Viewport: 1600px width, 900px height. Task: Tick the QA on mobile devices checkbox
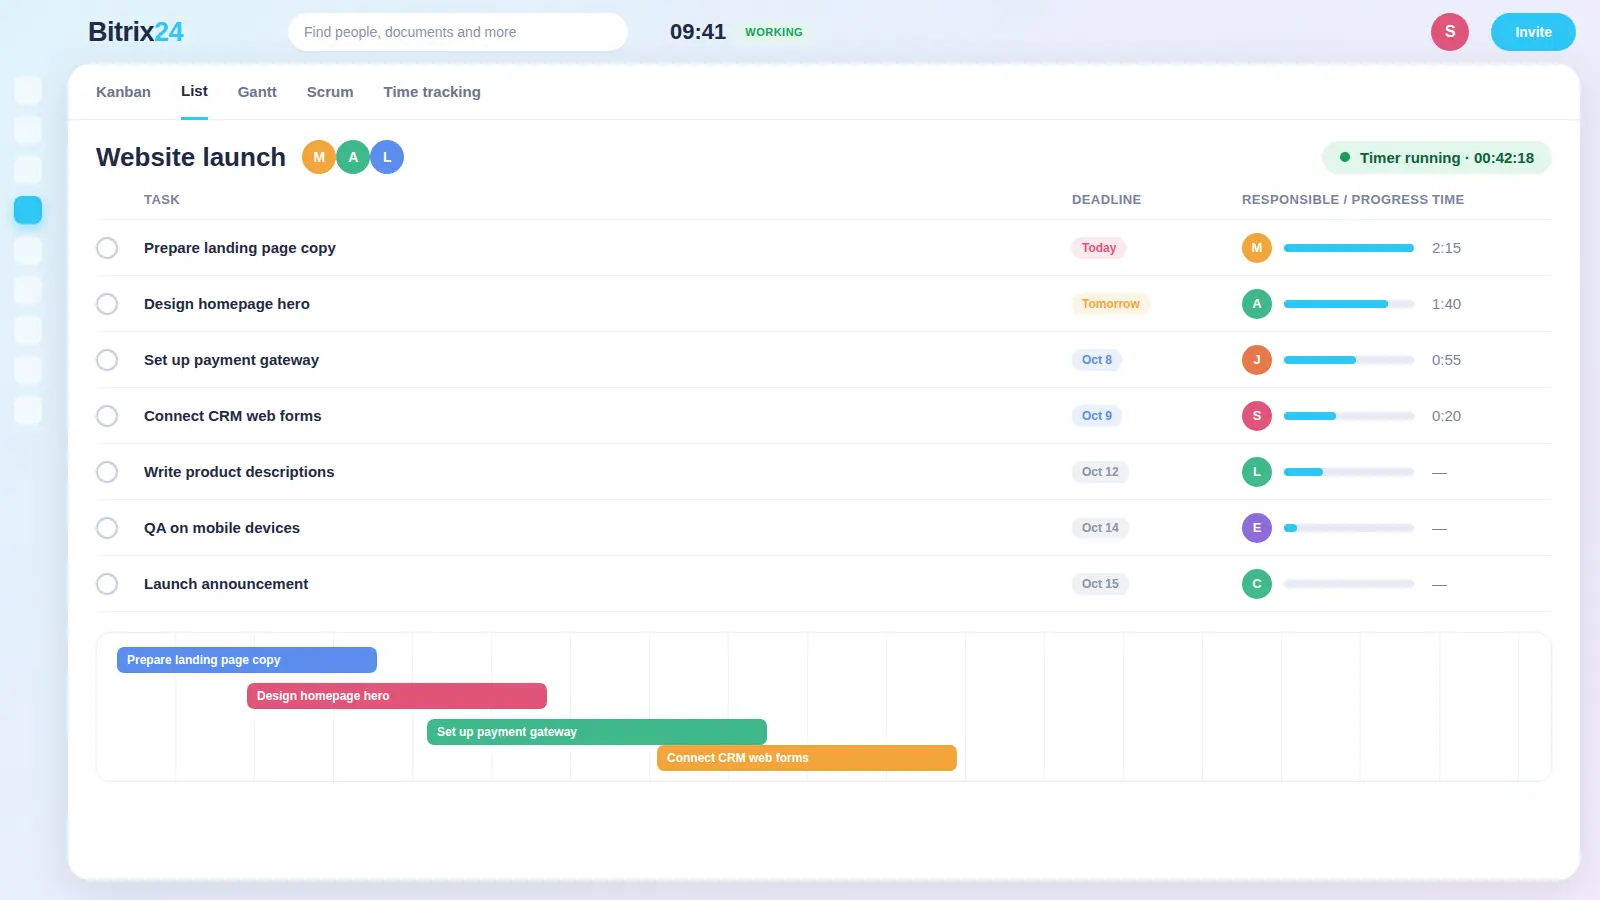107,528
